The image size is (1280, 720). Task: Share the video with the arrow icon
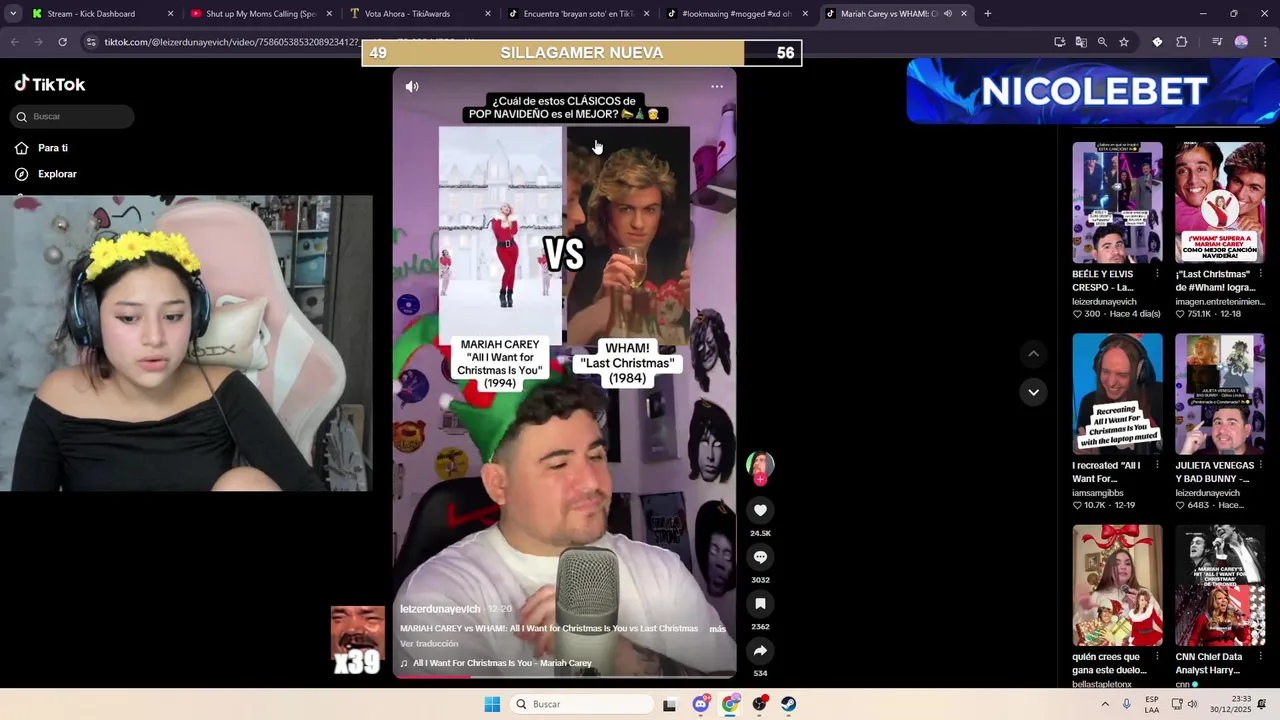tap(760, 651)
